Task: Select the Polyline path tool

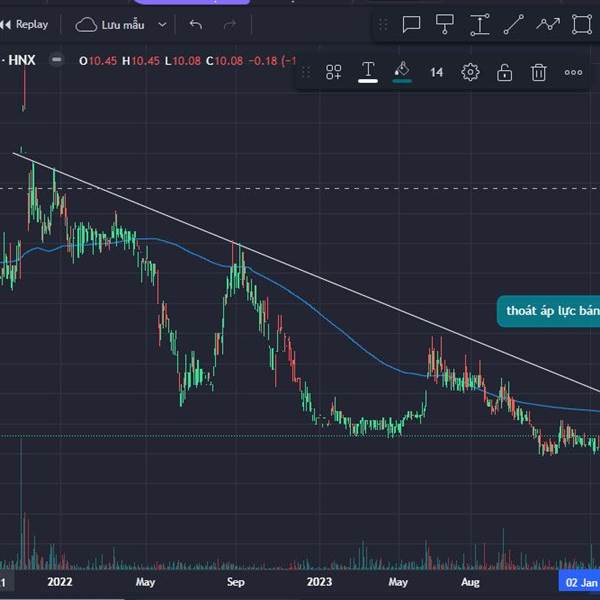Action: tap(548, 24)
